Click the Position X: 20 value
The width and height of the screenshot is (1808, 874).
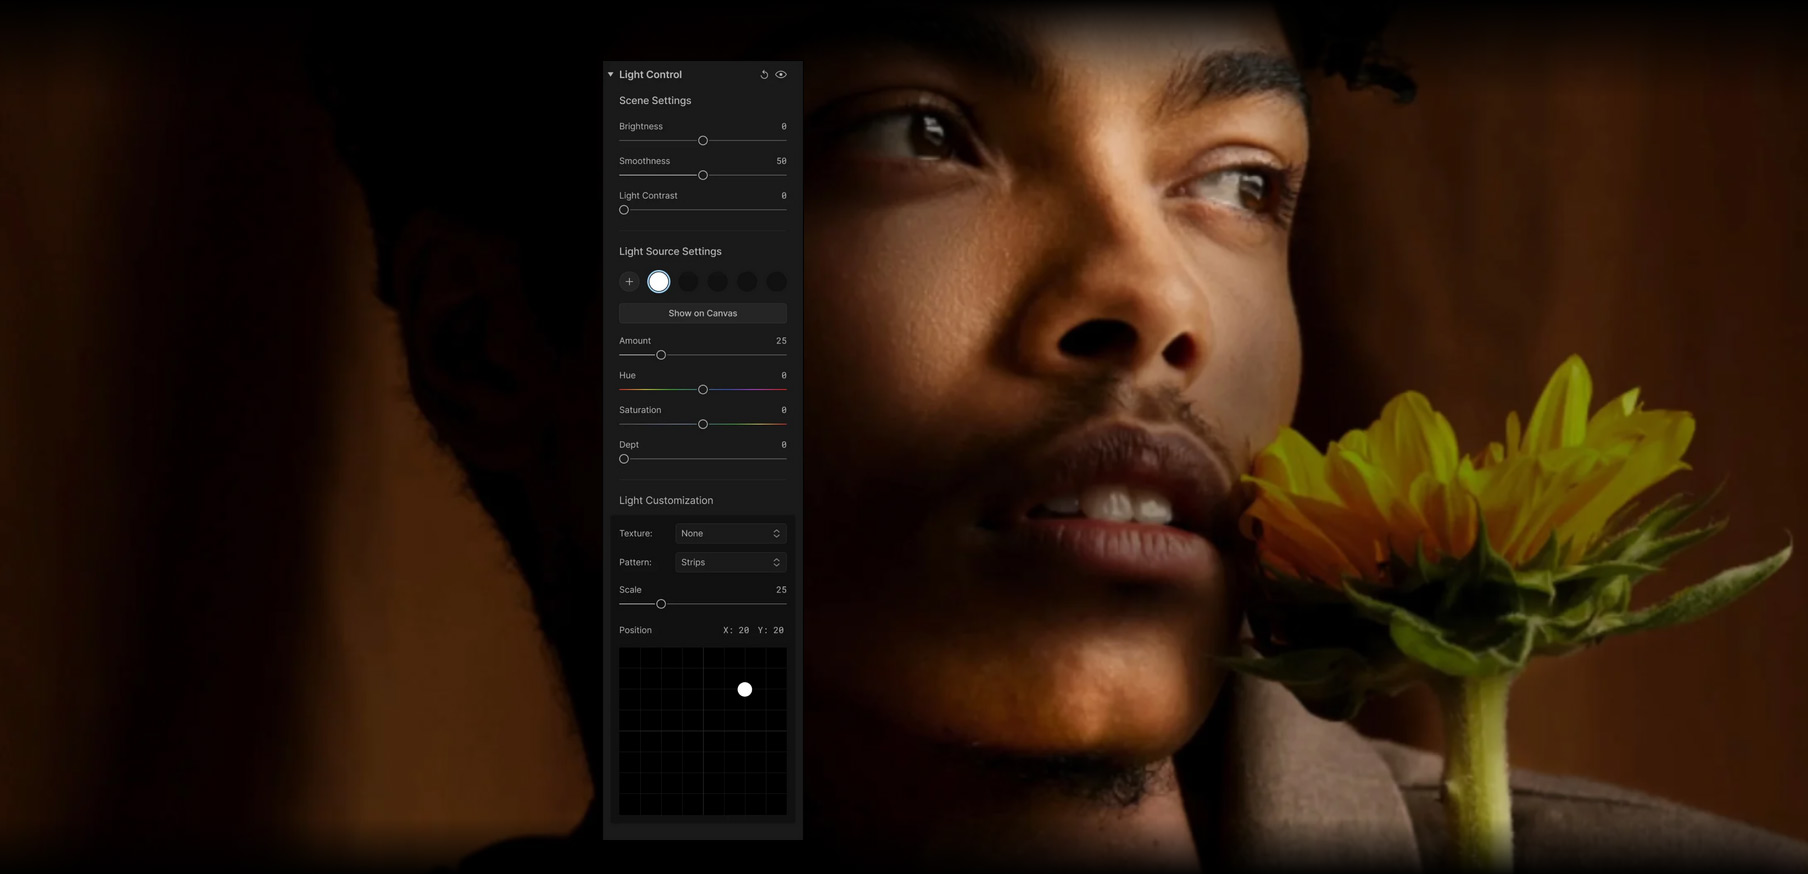(x=736, y=631)
